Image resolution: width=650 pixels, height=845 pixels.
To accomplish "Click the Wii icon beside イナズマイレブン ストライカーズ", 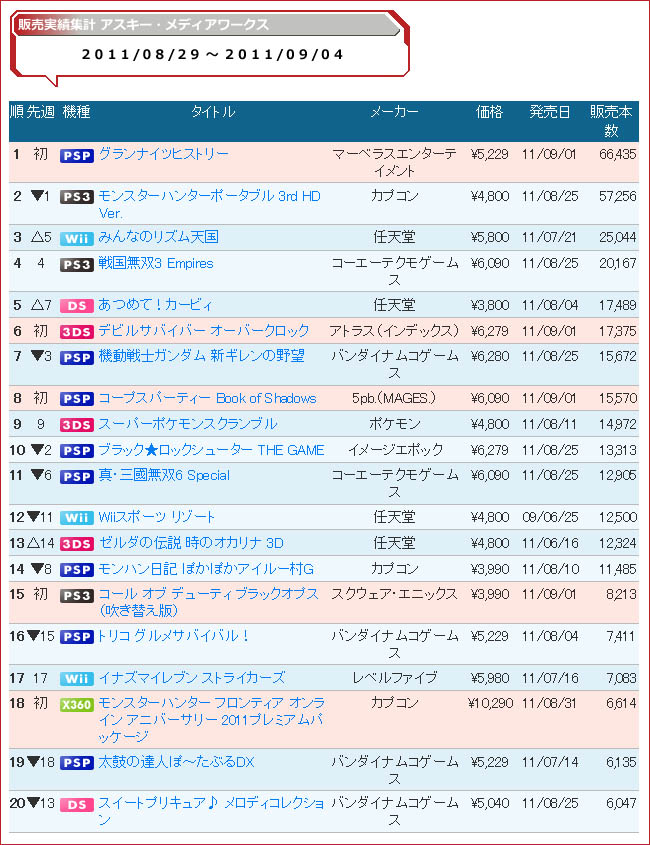I will [x=77, y=678].
